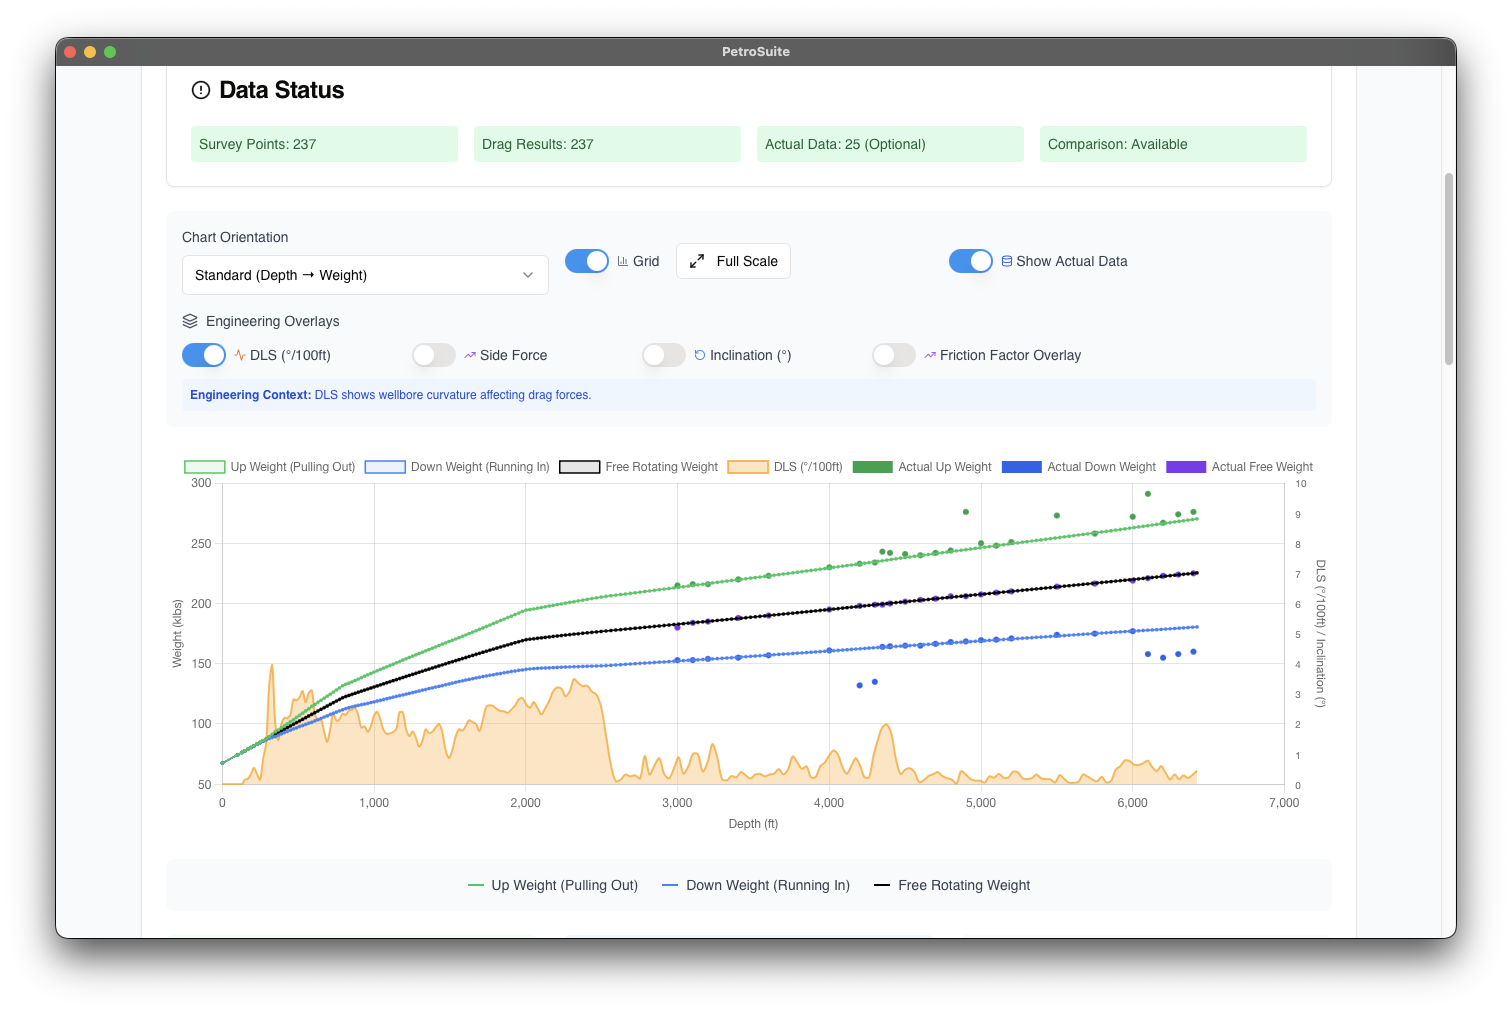Disable the Grid toggle

click(587, 261)
